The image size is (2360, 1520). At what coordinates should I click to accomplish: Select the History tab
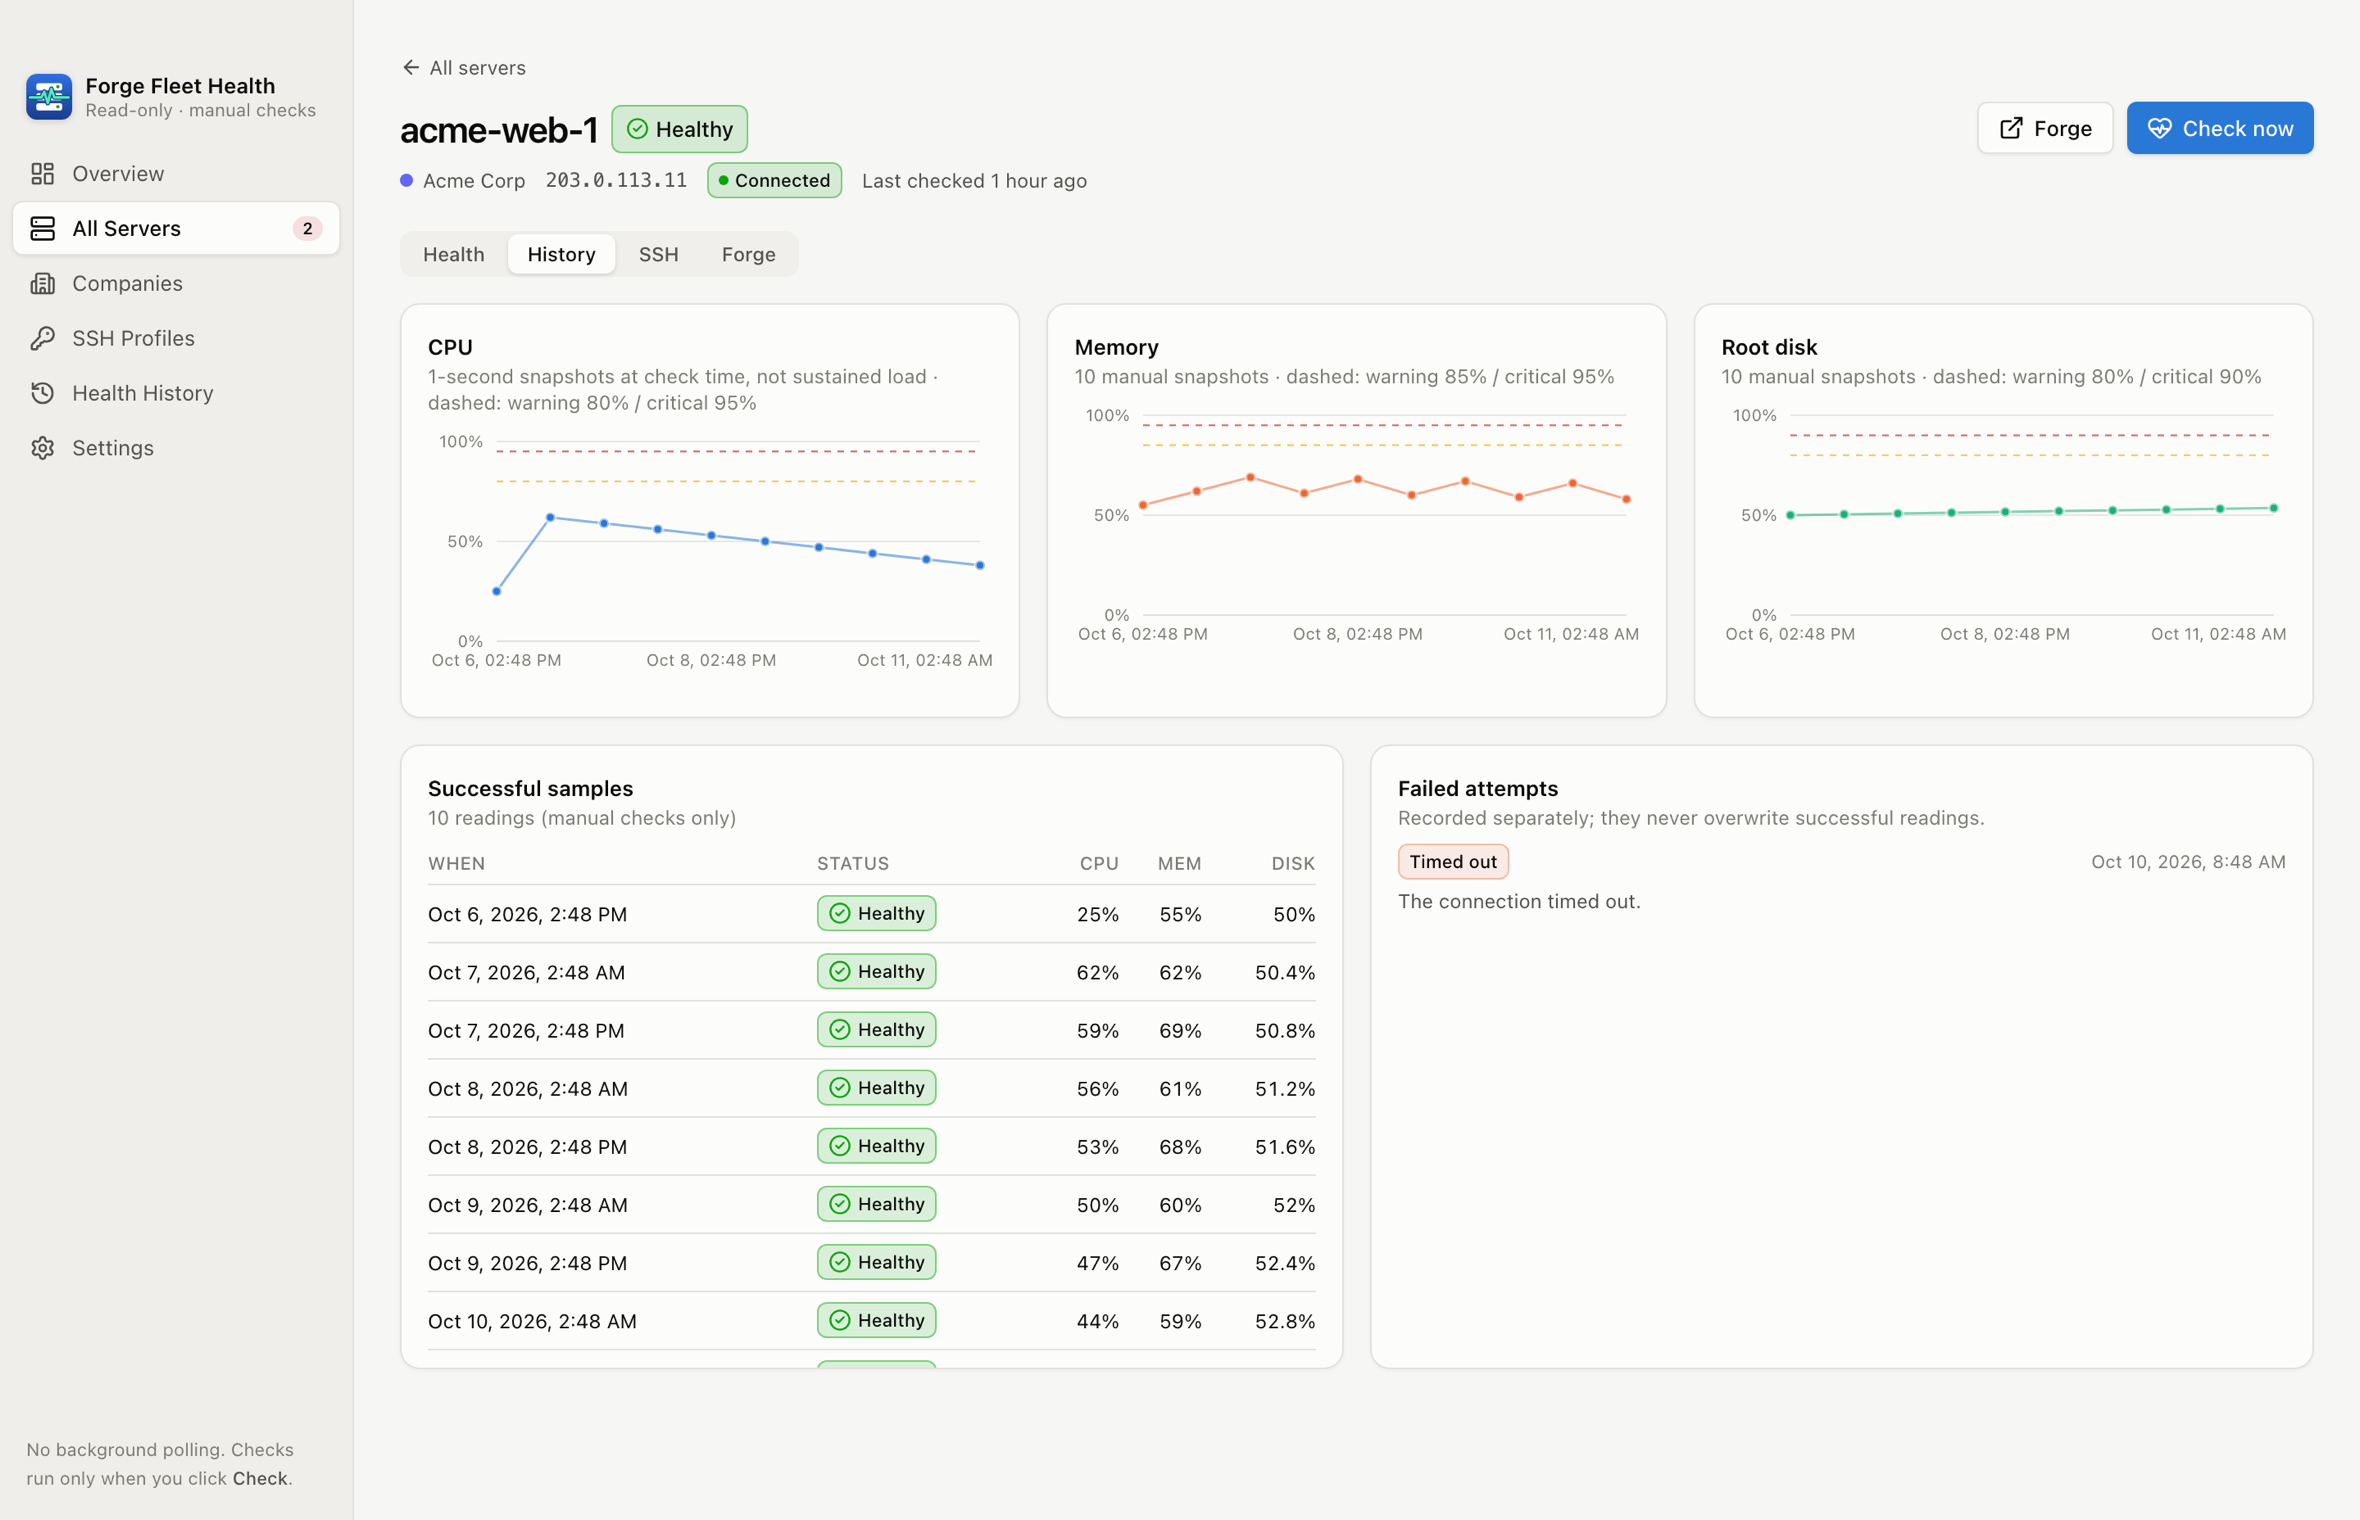pos(562,255)
